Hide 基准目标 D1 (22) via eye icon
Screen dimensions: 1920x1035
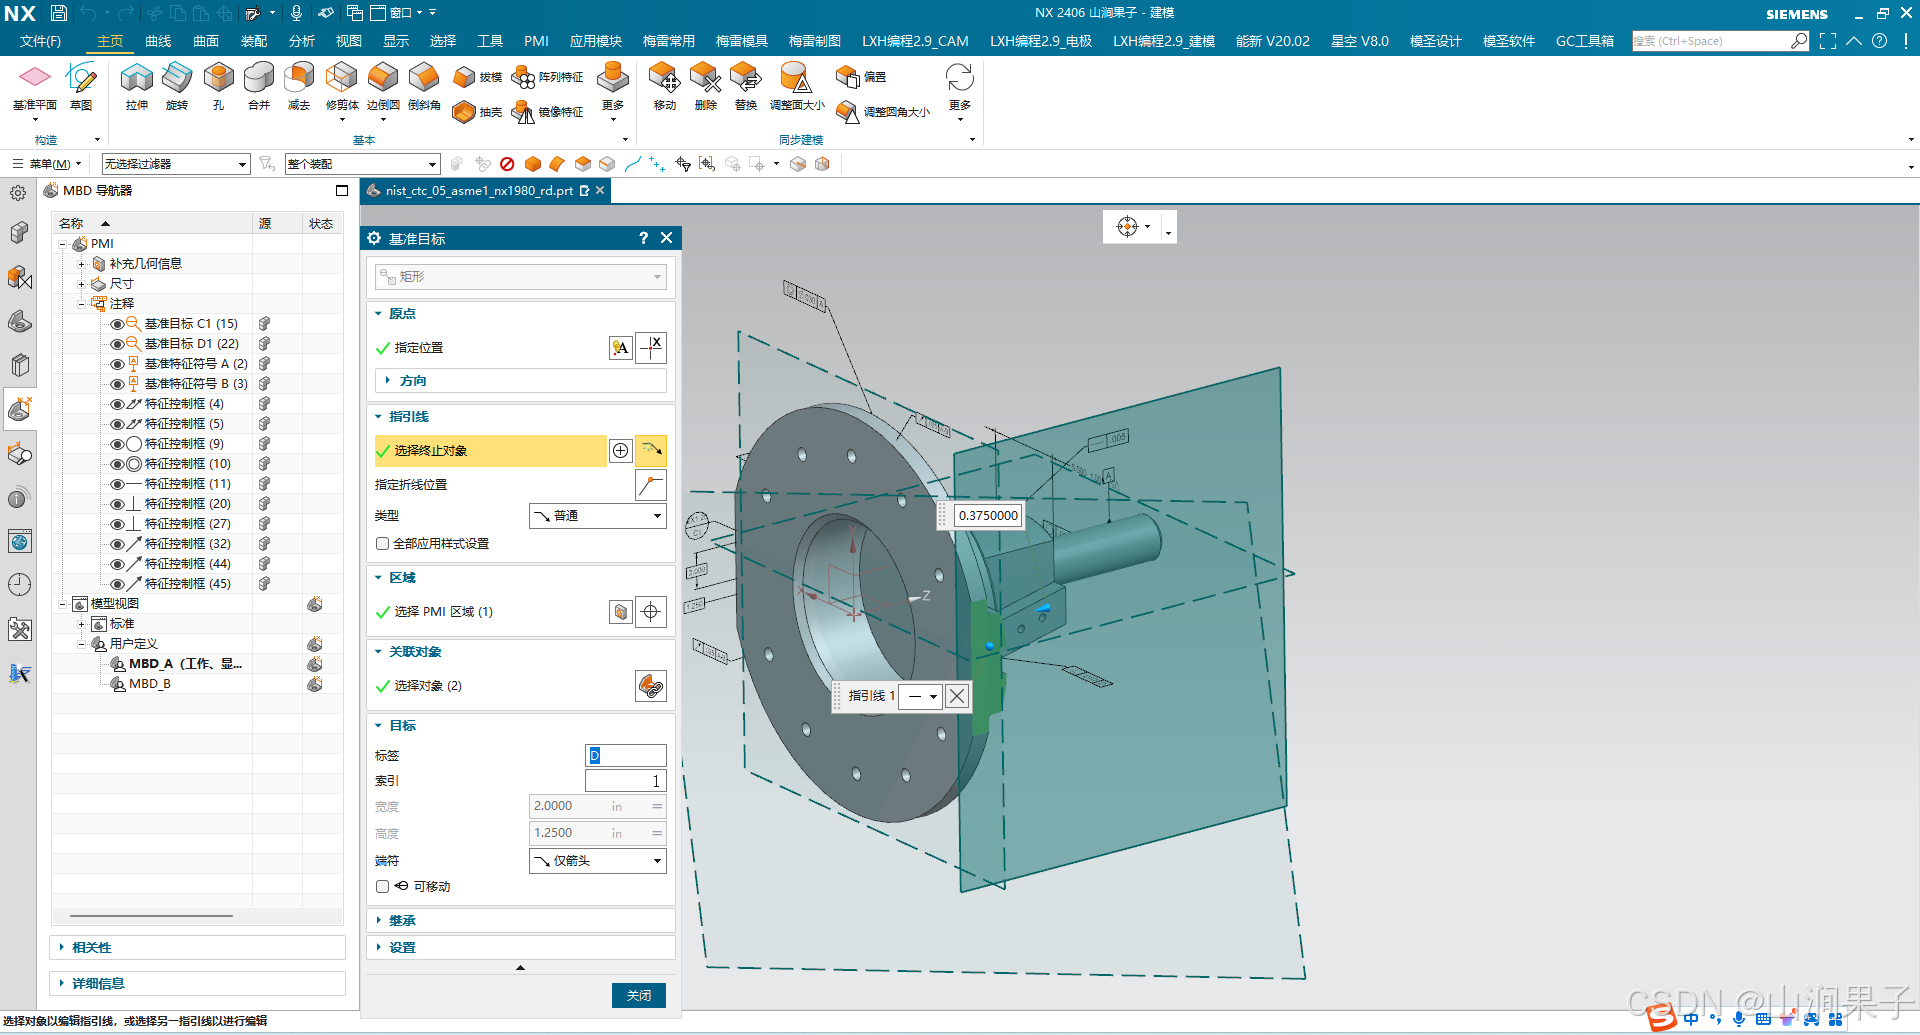[x=117, y=344]
